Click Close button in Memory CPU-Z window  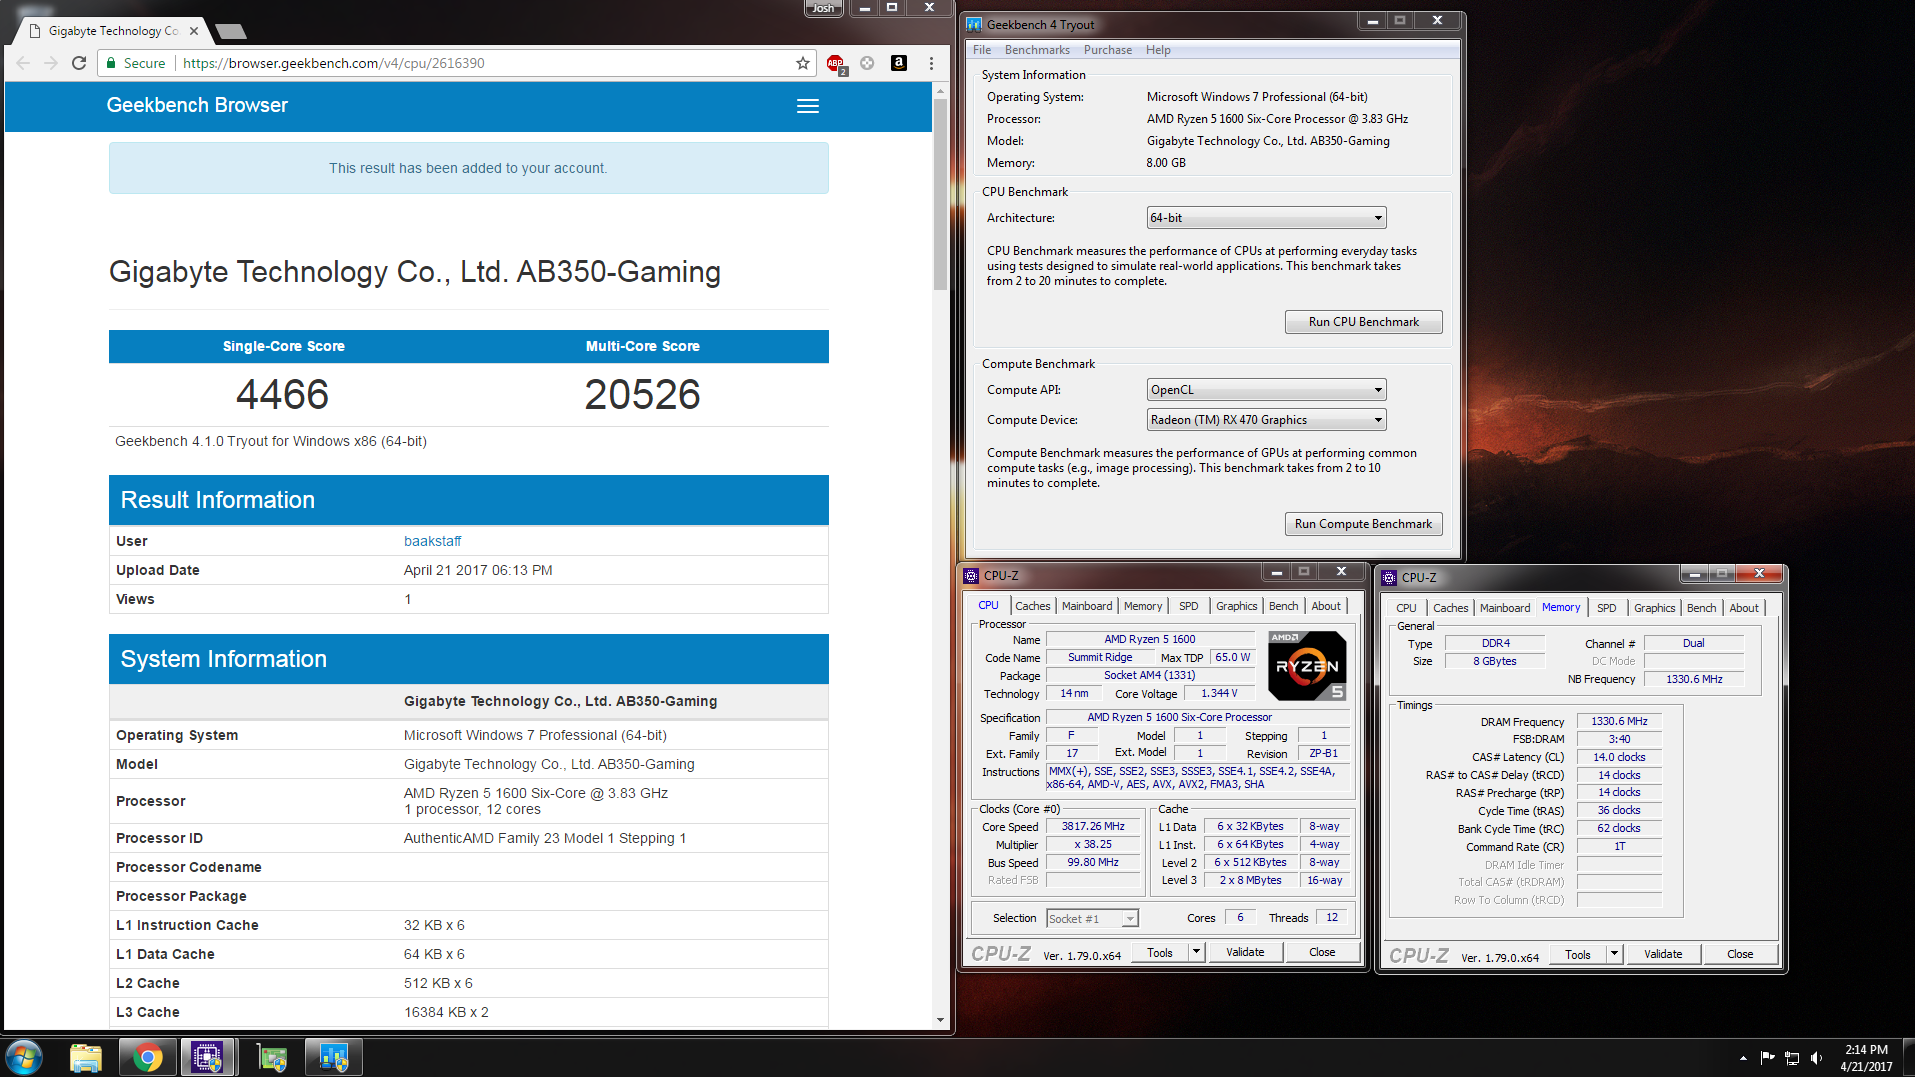click(x=1740, y=954)
